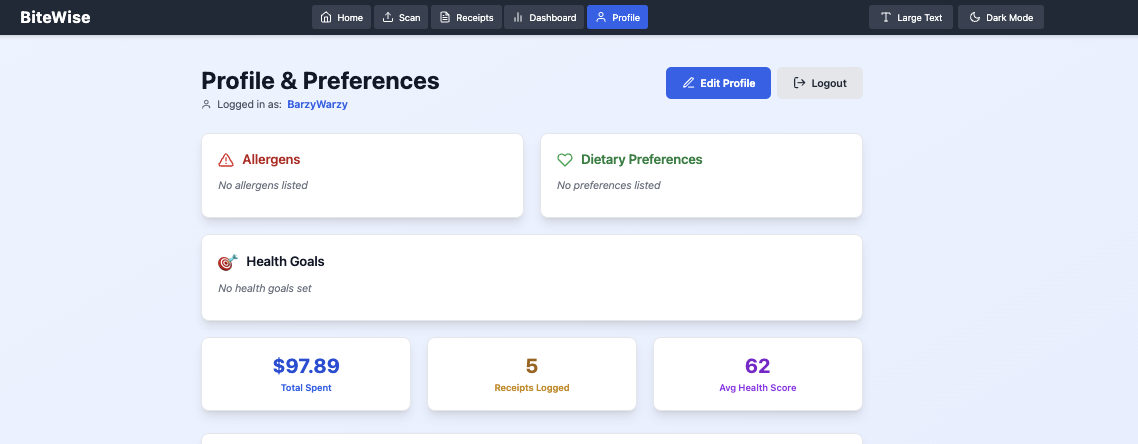The width and height of the screenshot is (1138, 444).
Task: Click the 5 receipts count
Action: pyautogui.click(x=532, y=366)
